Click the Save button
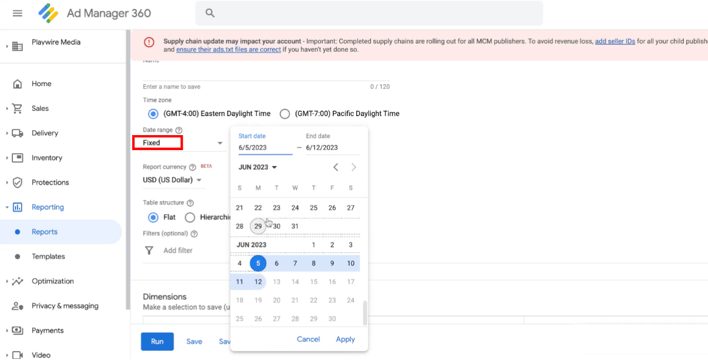This screenshot has width=708, height=361. pyautogui.click(x=194, y=342)
